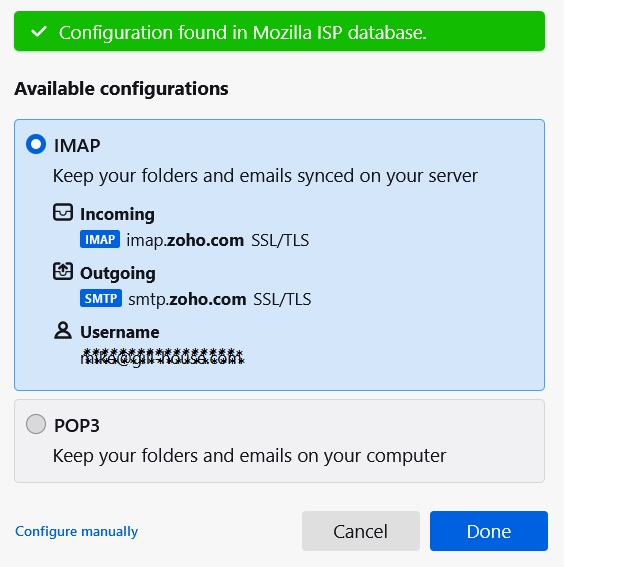Click the blue SMTP protocol badge

(x=100, y=298)
